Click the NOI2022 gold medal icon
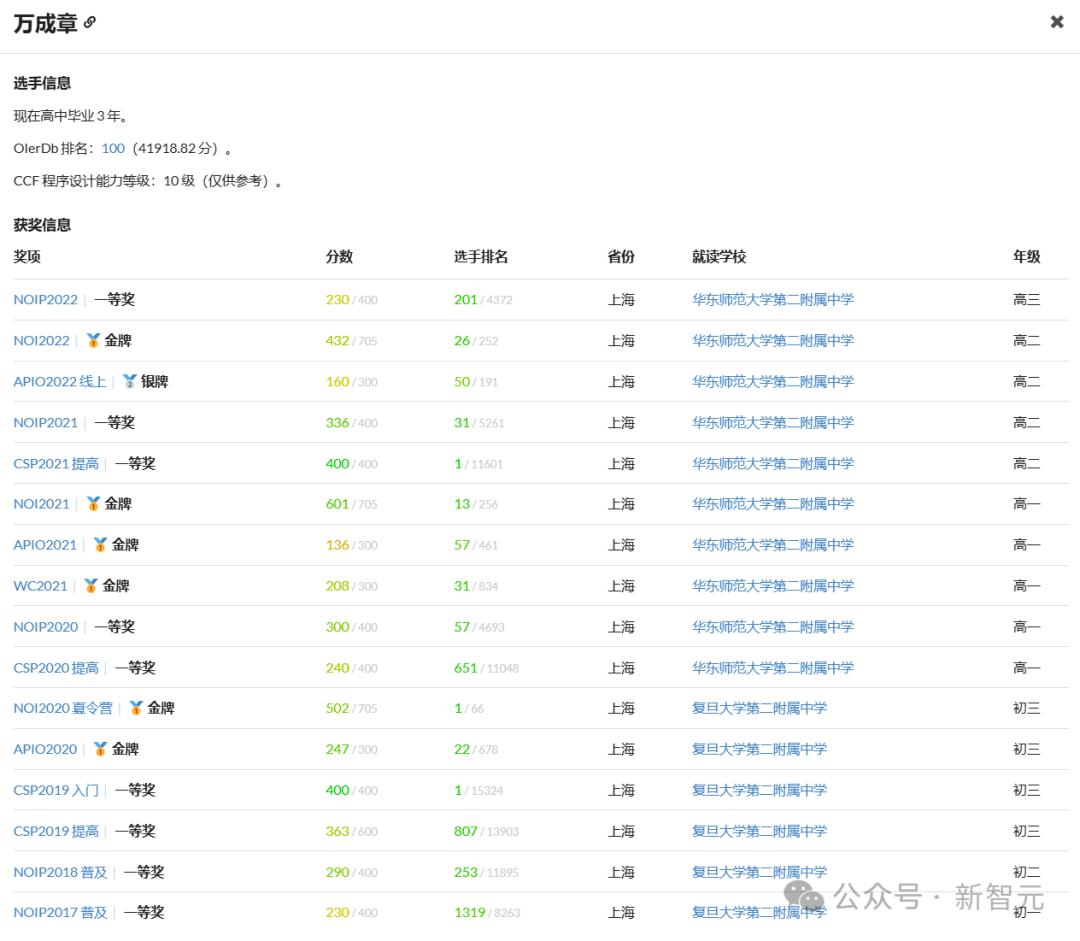The image size is (1080, 941). (x=93, y=340)
